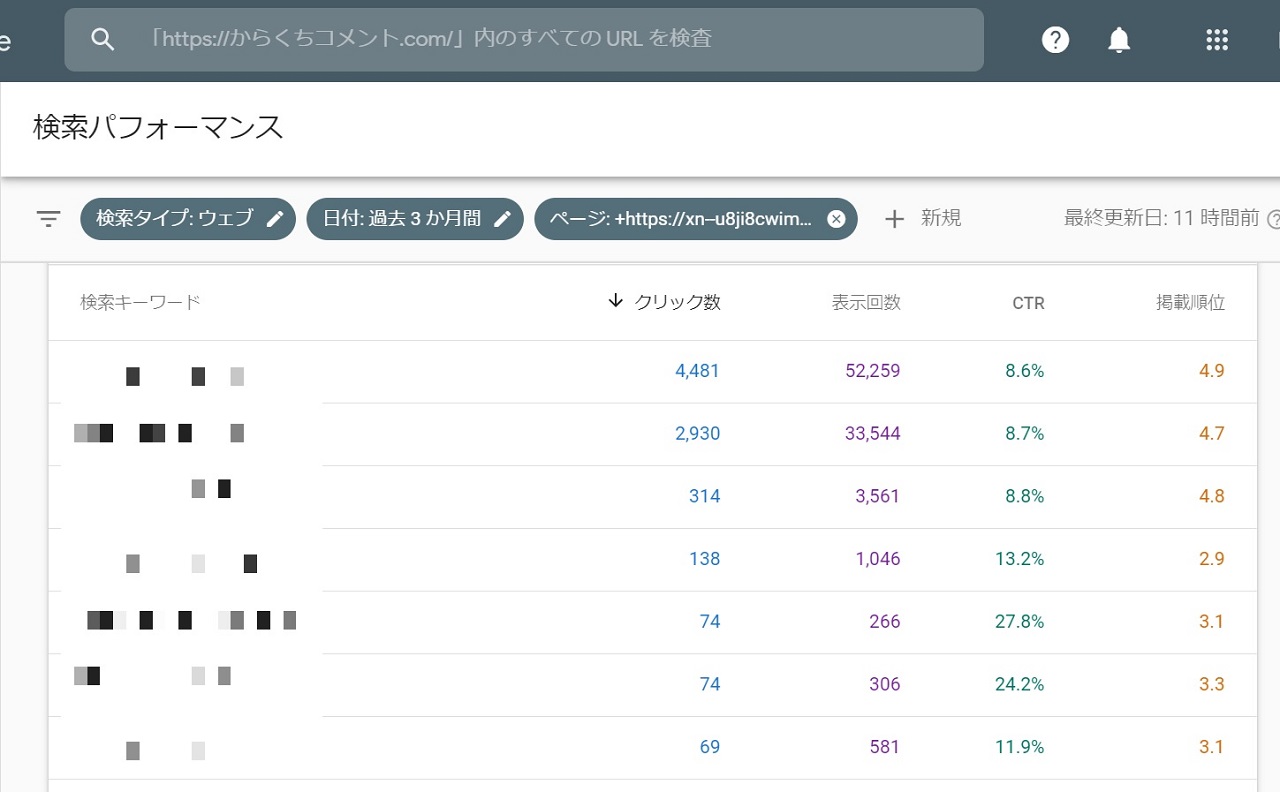
Task: Open the 検索タイプ: ウェブ filter chip
Action: click(175, 219)
